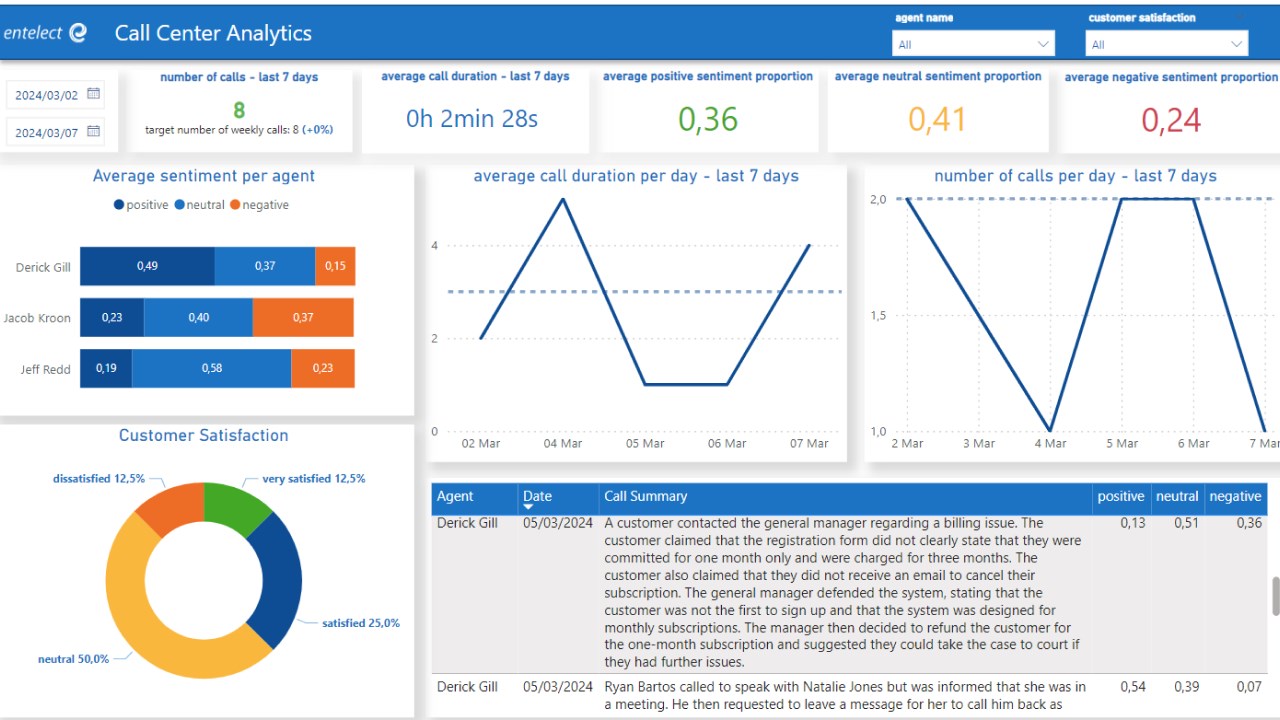Click the end date field 2024/03/07

[55, 132]
